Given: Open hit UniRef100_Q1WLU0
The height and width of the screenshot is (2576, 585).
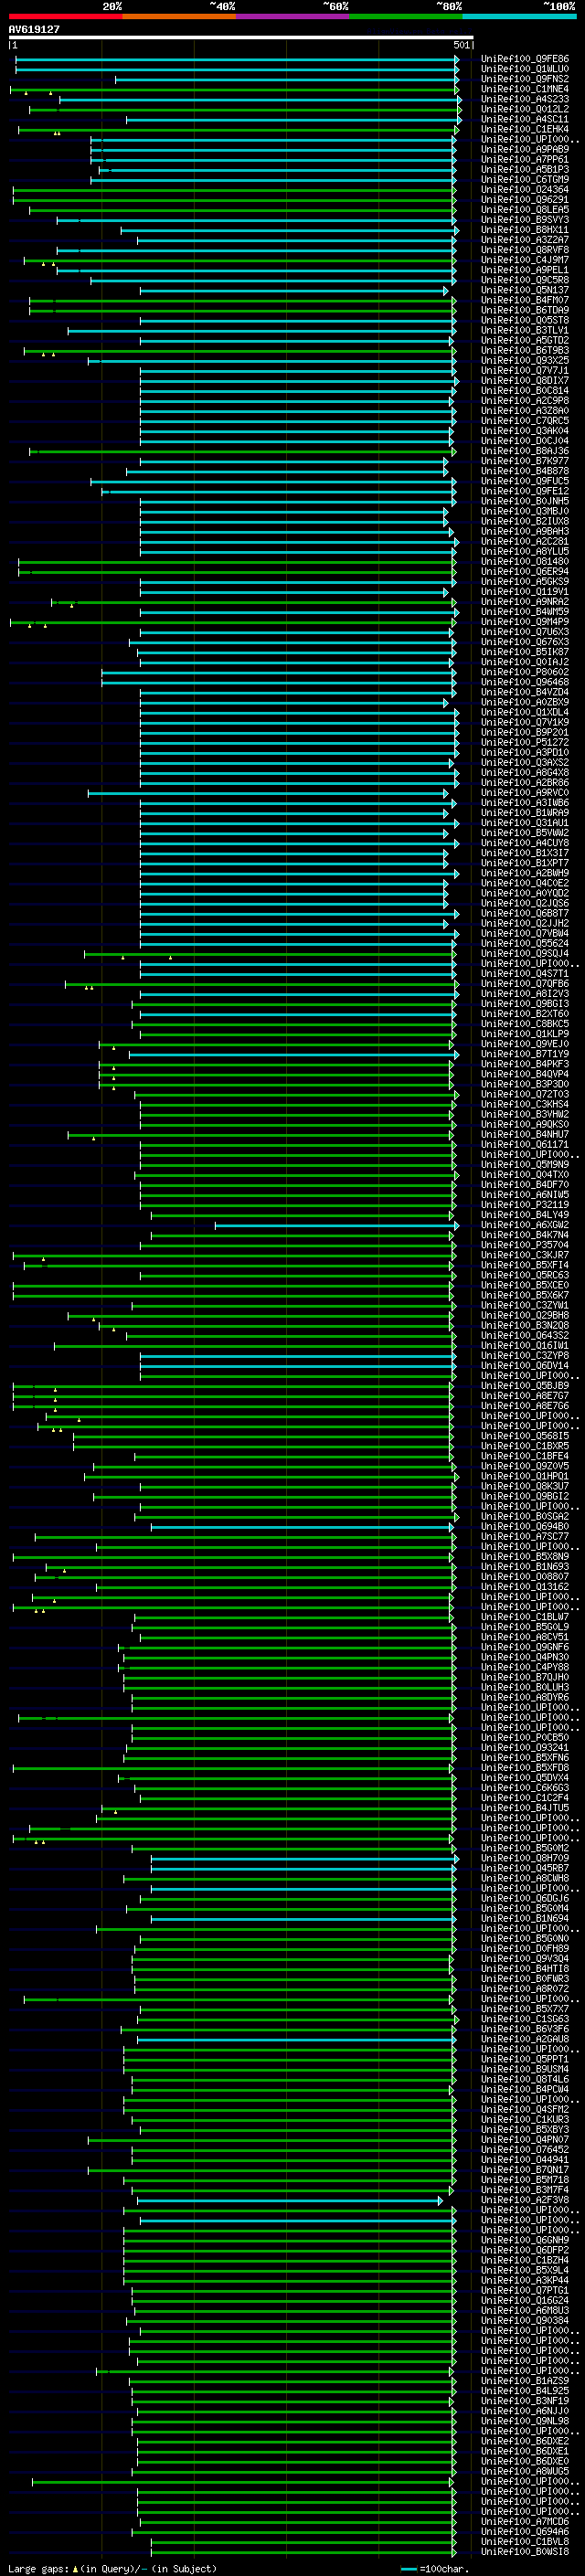Looking at the screenshot, I should pos(525,69).
